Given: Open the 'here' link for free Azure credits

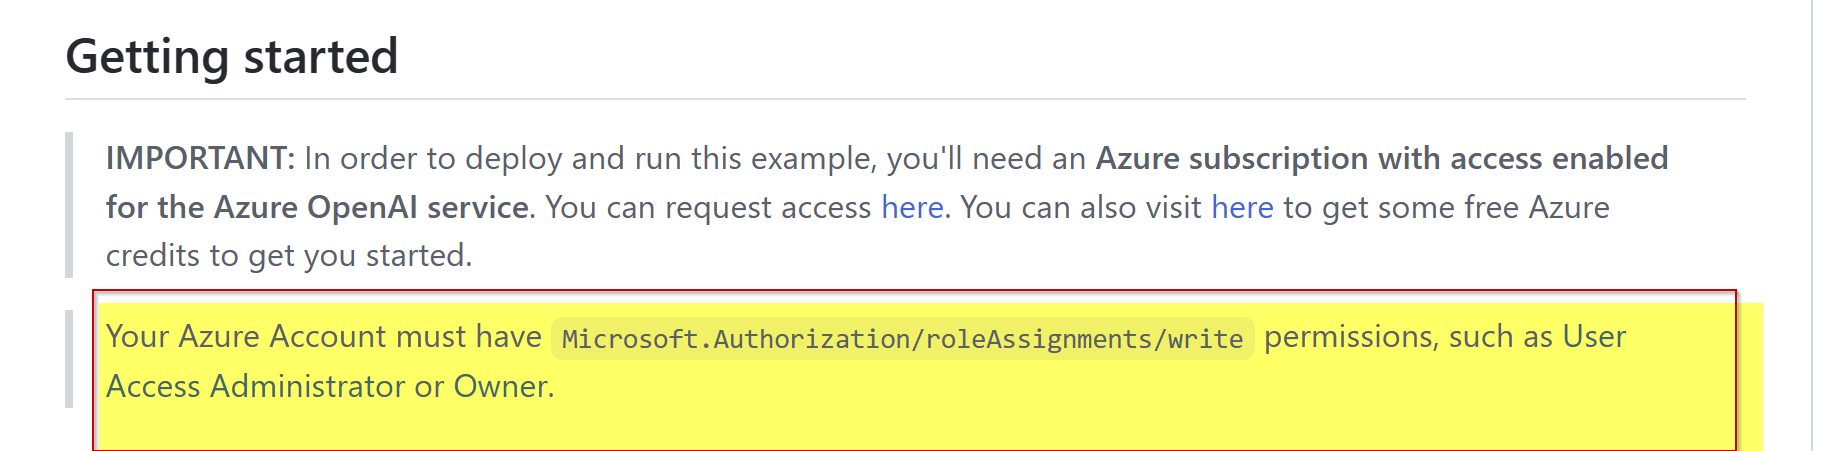Looking at the screenshot, I should 1242,207.
